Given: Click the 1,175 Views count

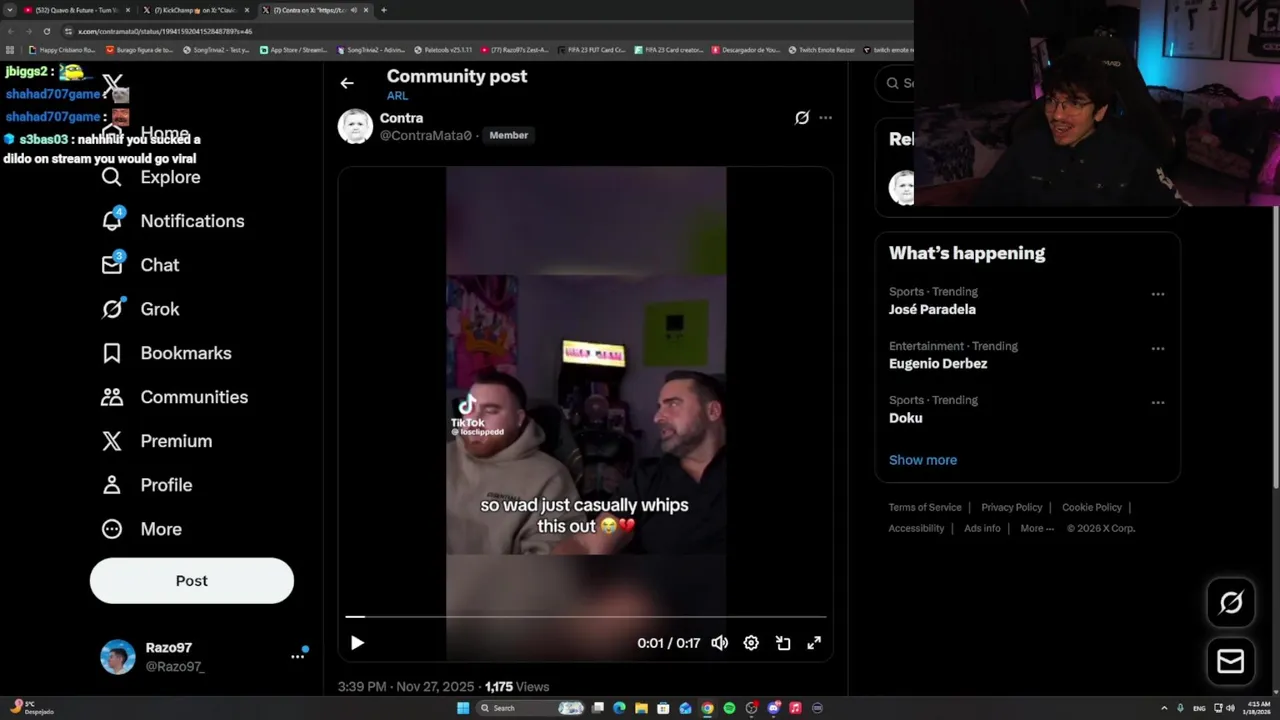Looking at the screenshot, I should click(517, 687).
